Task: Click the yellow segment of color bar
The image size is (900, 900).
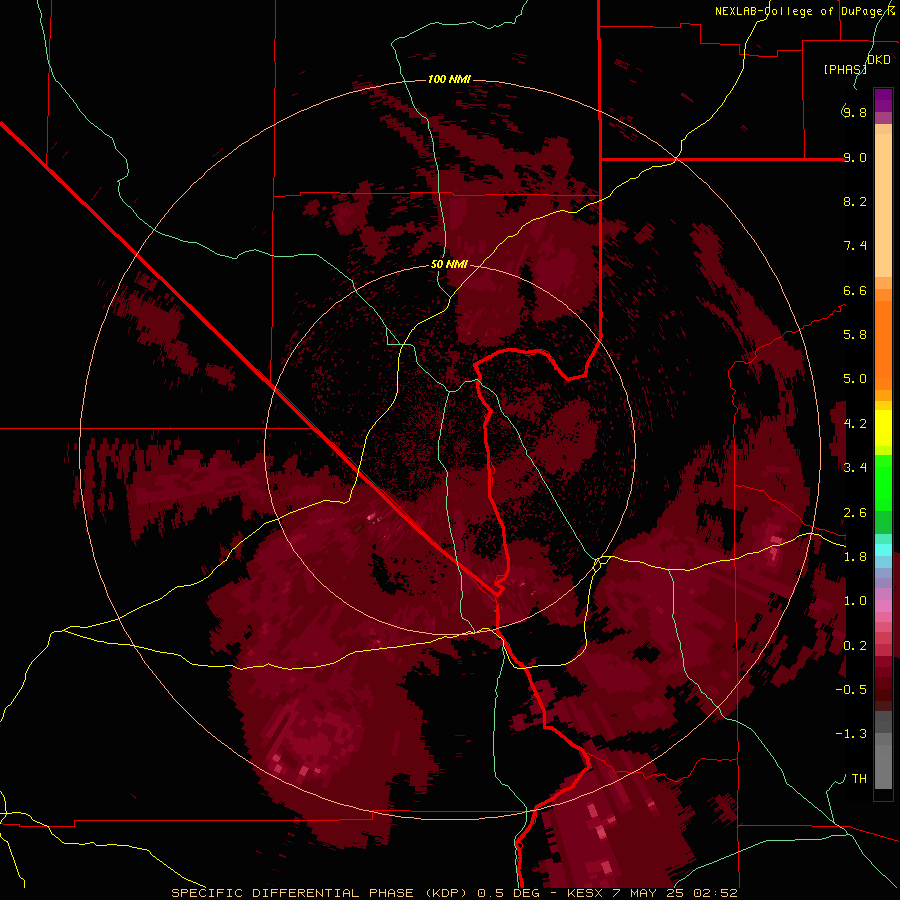Action: point(883,428)
